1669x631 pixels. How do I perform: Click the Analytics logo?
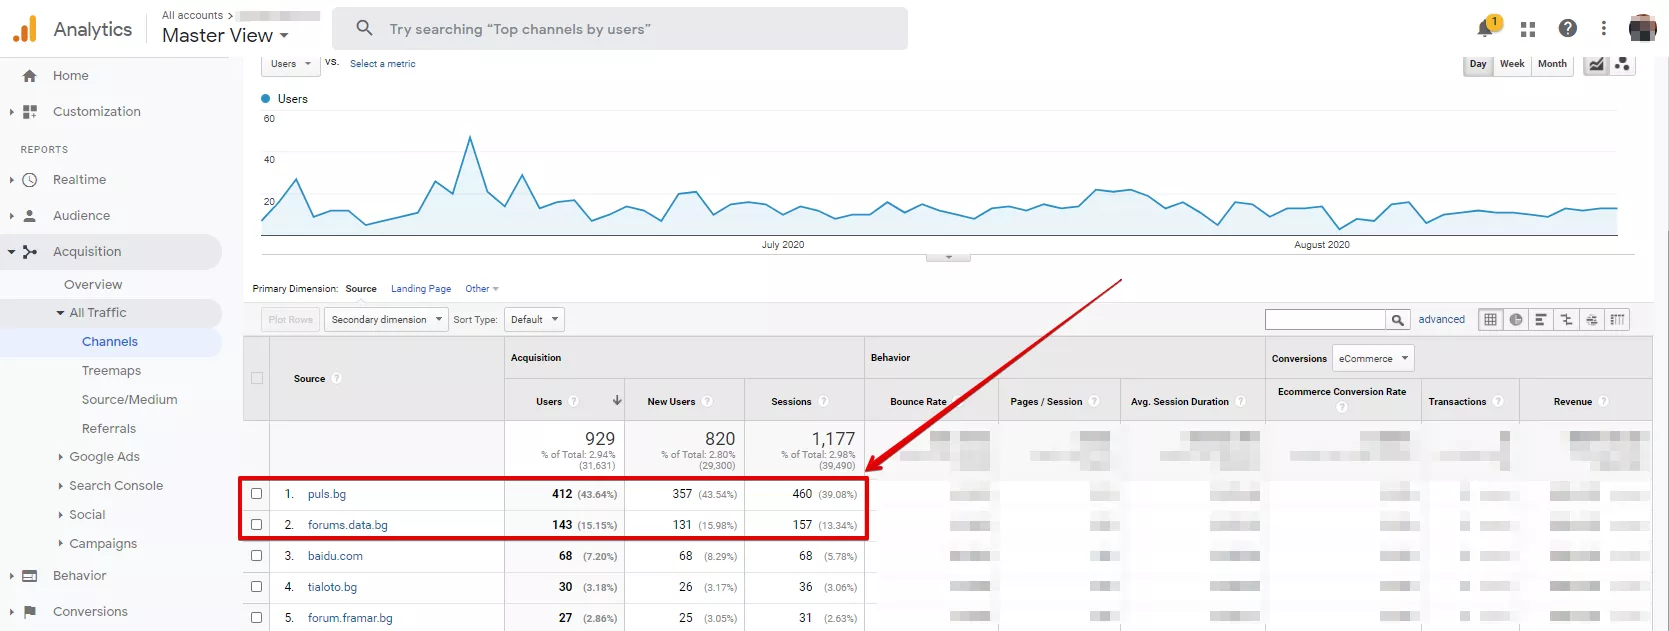point(25,29)
